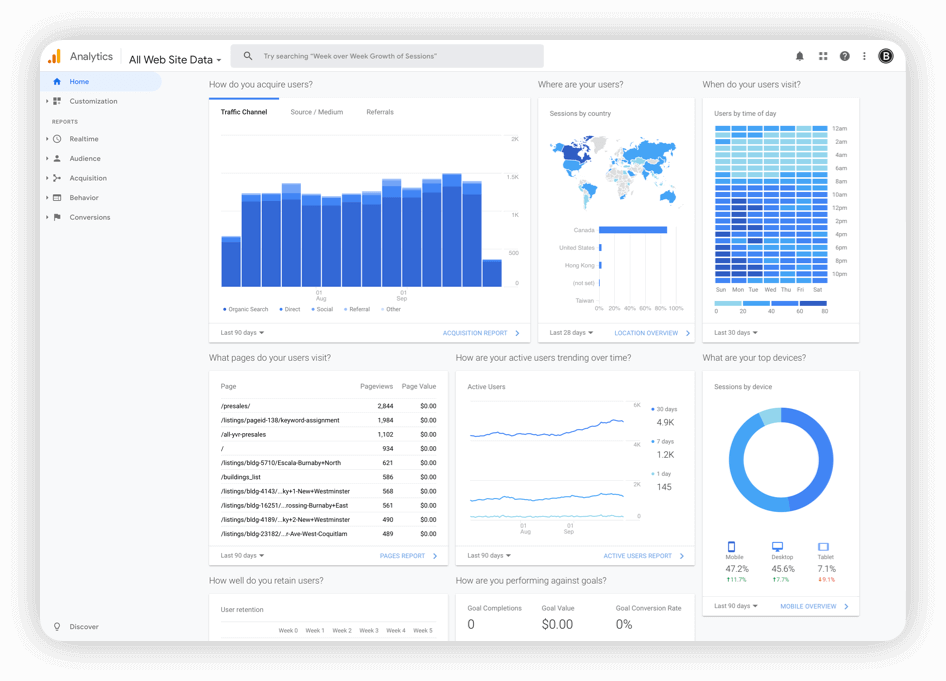Click the Organic Search legend color dot
Screen dimensions: 946x681
(225, 310)
